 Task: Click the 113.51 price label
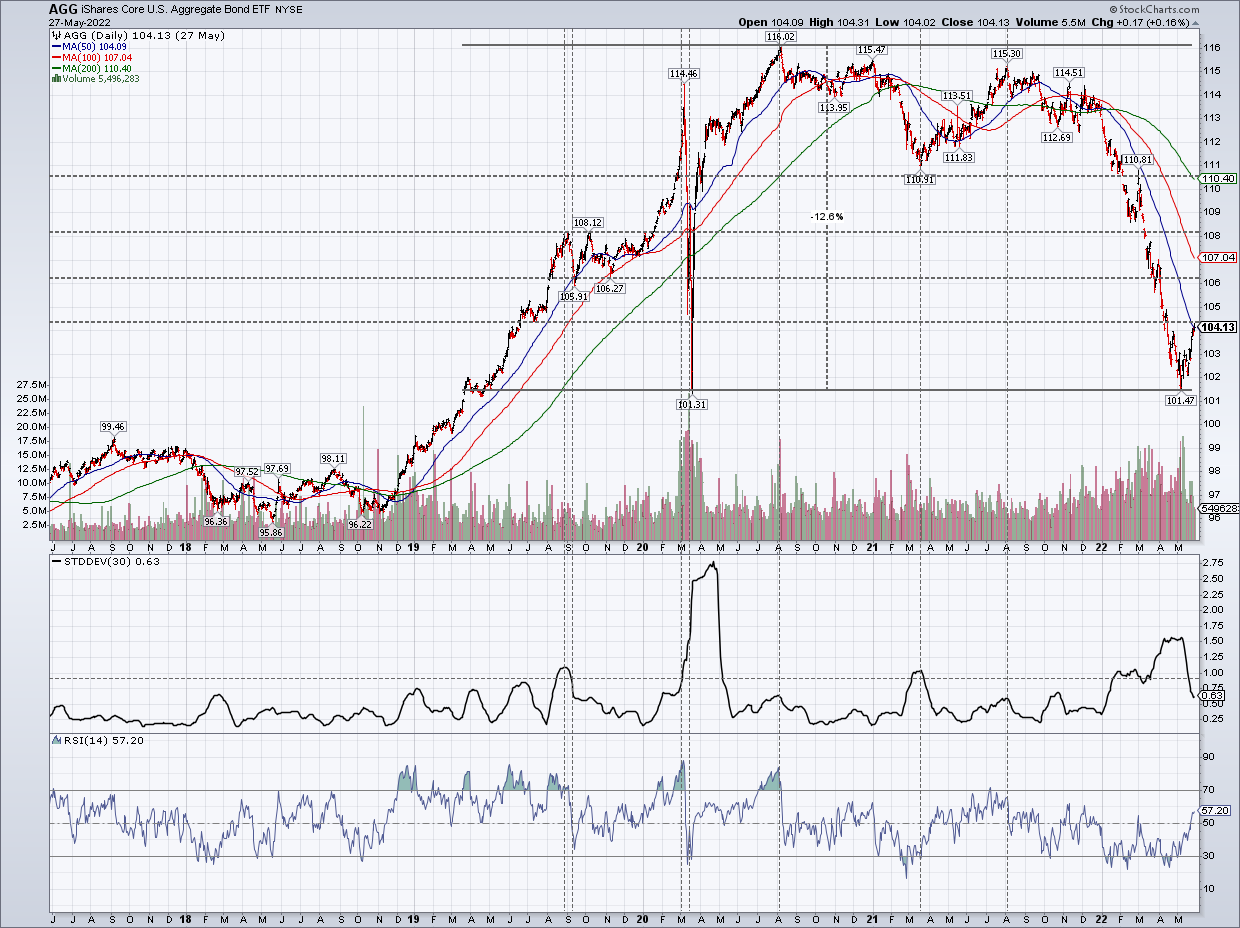coord(957,95)
